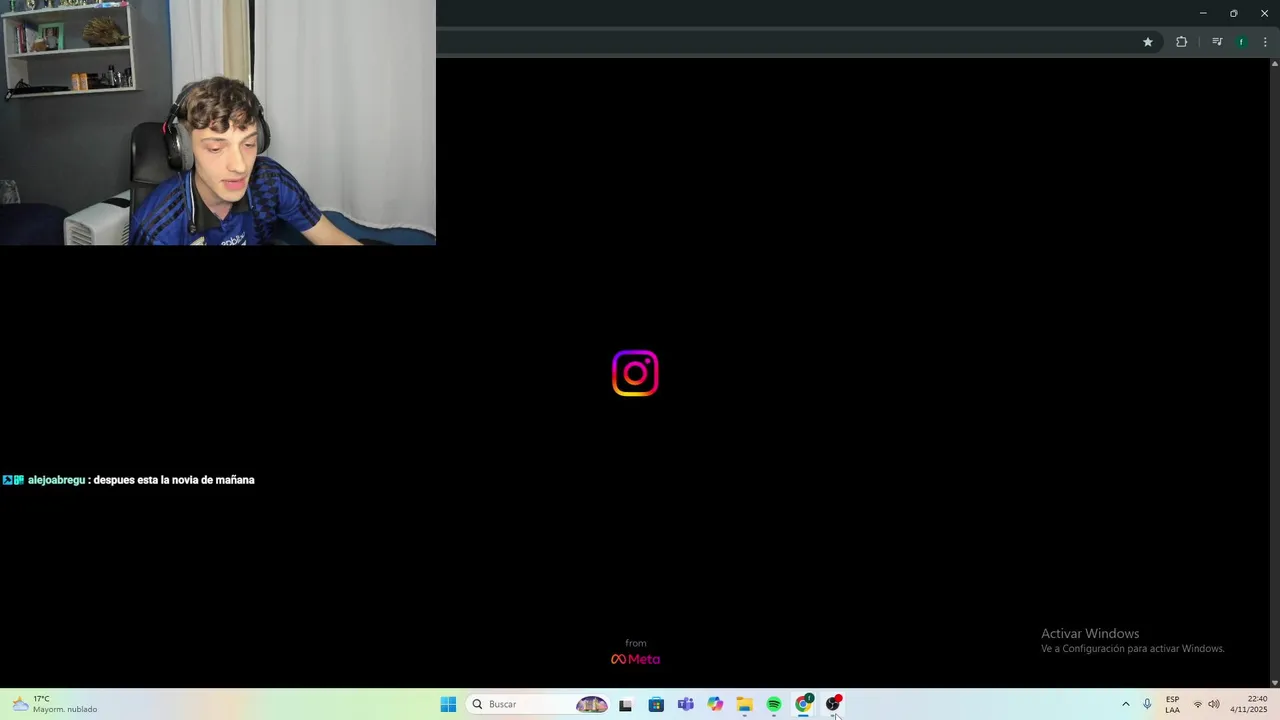This screenshot has width=1280, height=720.
Task: Minimize the Chrome window
Action: click(x=1203, y=13)
